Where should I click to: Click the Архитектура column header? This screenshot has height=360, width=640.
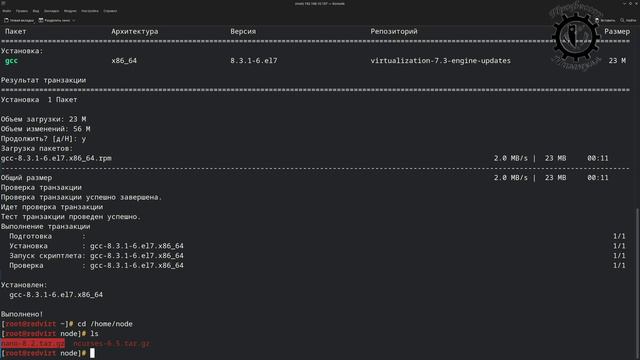tap(135, 31)
